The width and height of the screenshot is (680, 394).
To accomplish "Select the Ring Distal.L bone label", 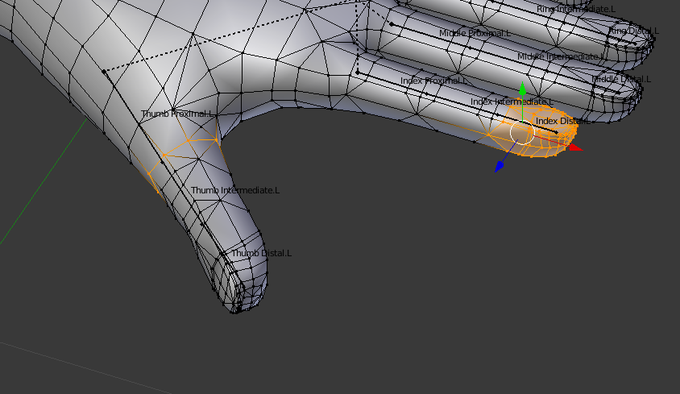I will (634, 31).
